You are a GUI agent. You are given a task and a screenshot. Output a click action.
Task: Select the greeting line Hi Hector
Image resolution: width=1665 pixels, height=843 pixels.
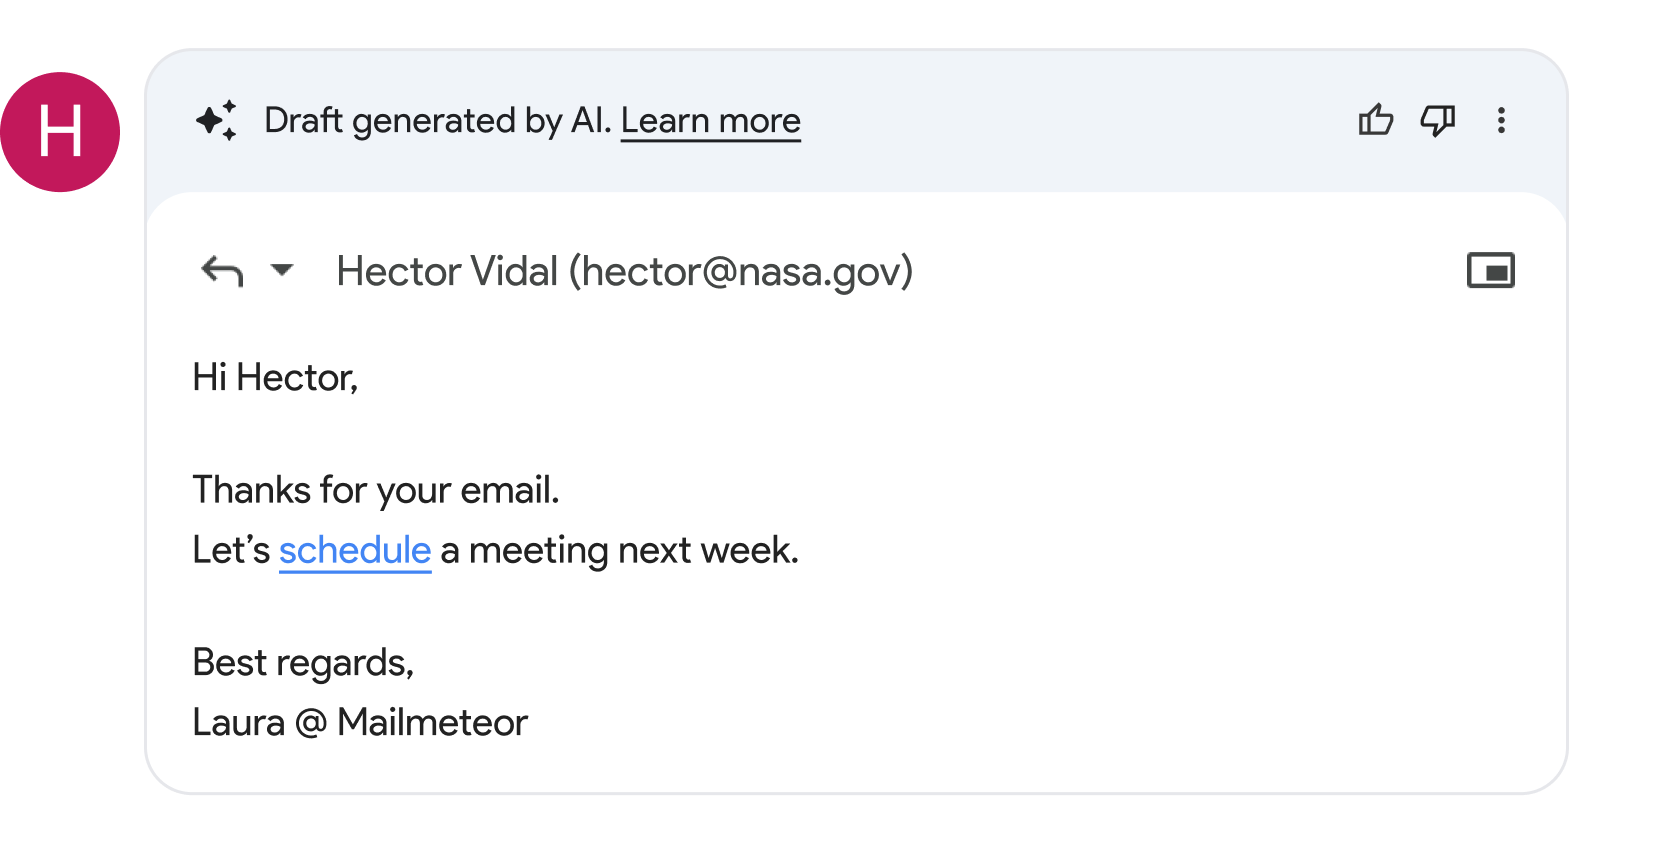click(275, 377)
